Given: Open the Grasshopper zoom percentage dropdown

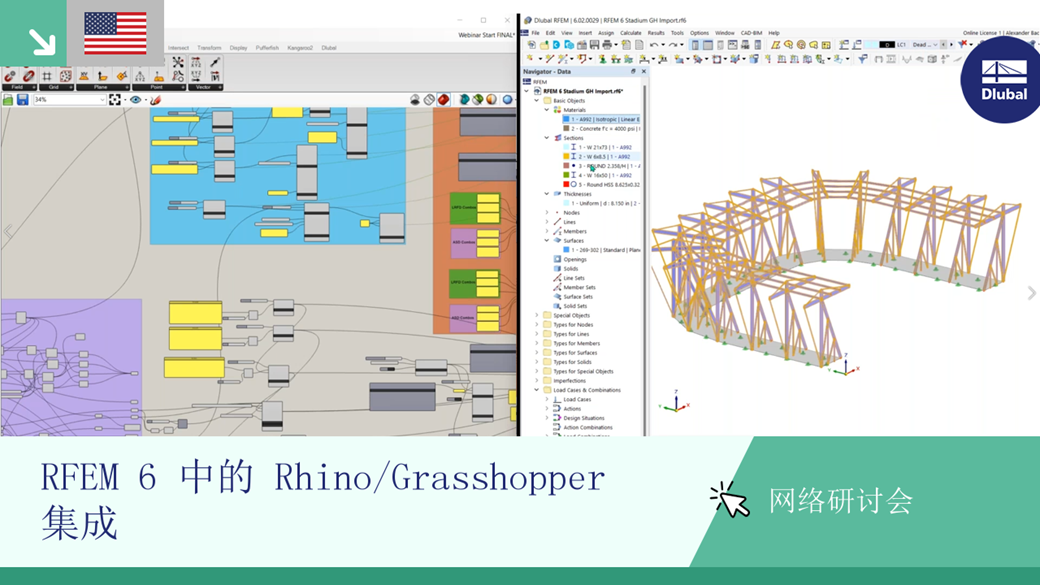Looking at the screenshot, I should point(102,99).
